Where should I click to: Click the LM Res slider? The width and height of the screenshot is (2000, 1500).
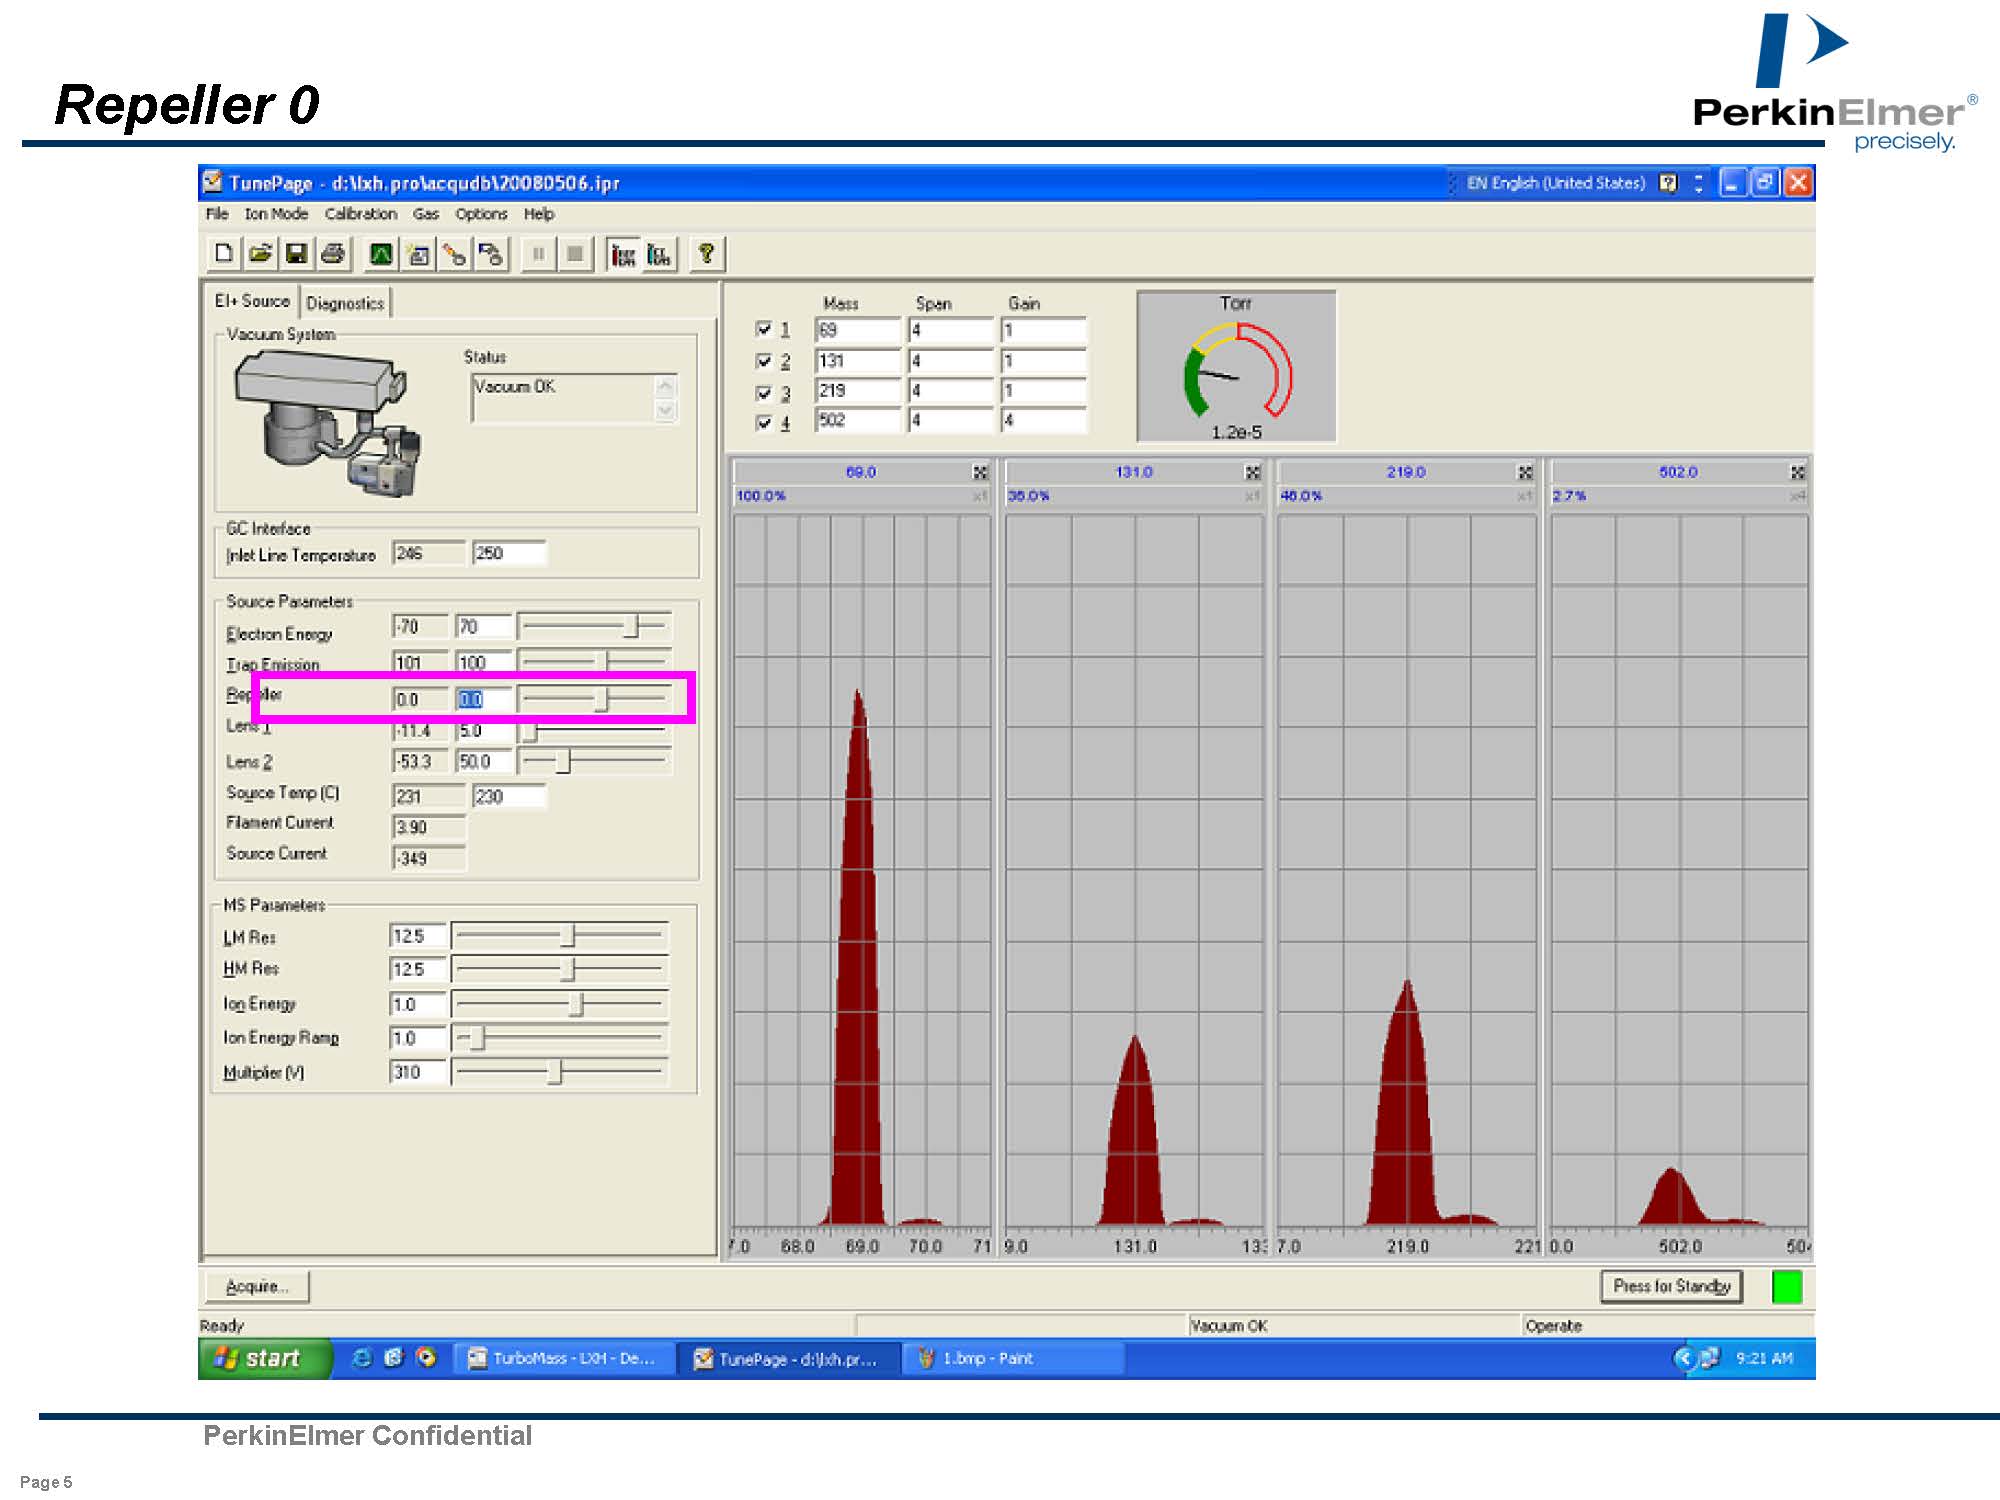click(x=560, y=936)
